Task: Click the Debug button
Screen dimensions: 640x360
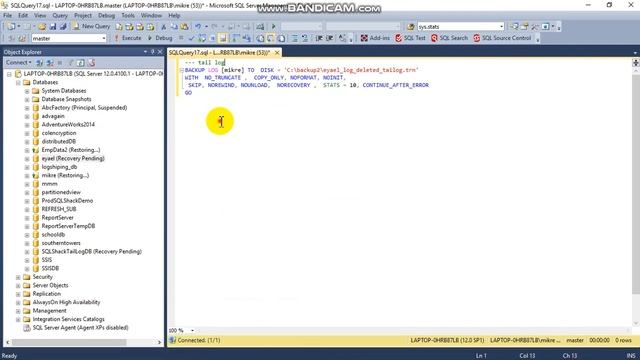Action: pyautogui.click(x=160, y=38)
